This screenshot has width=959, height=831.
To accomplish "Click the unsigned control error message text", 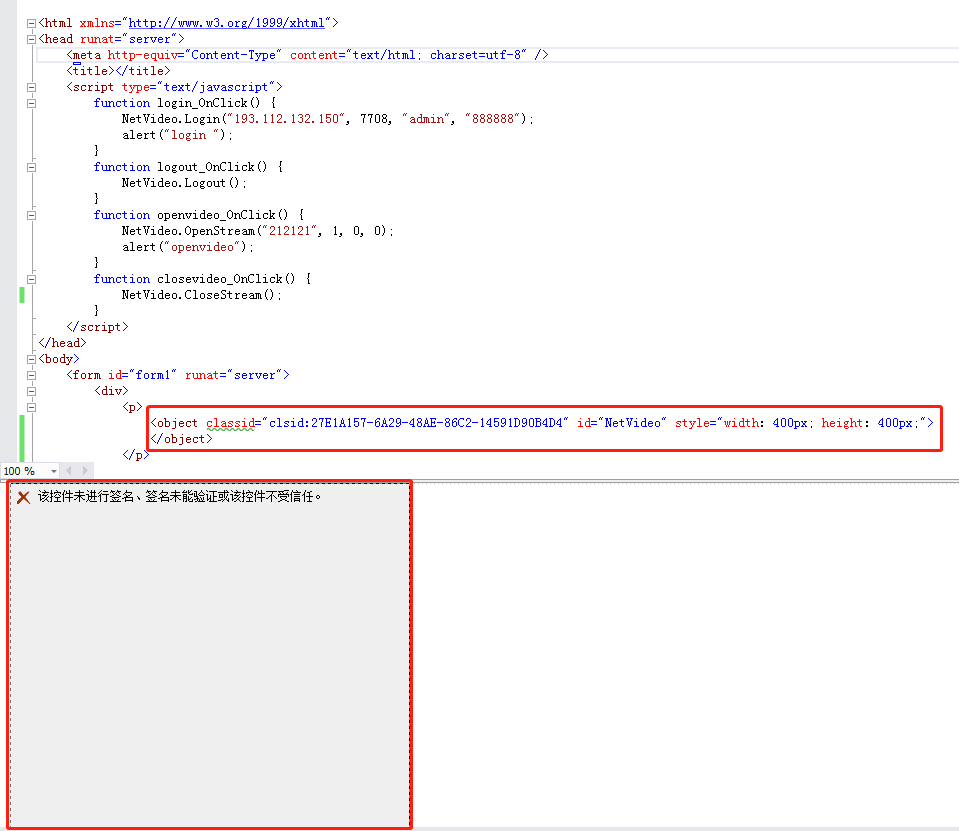I will (179, 497).
